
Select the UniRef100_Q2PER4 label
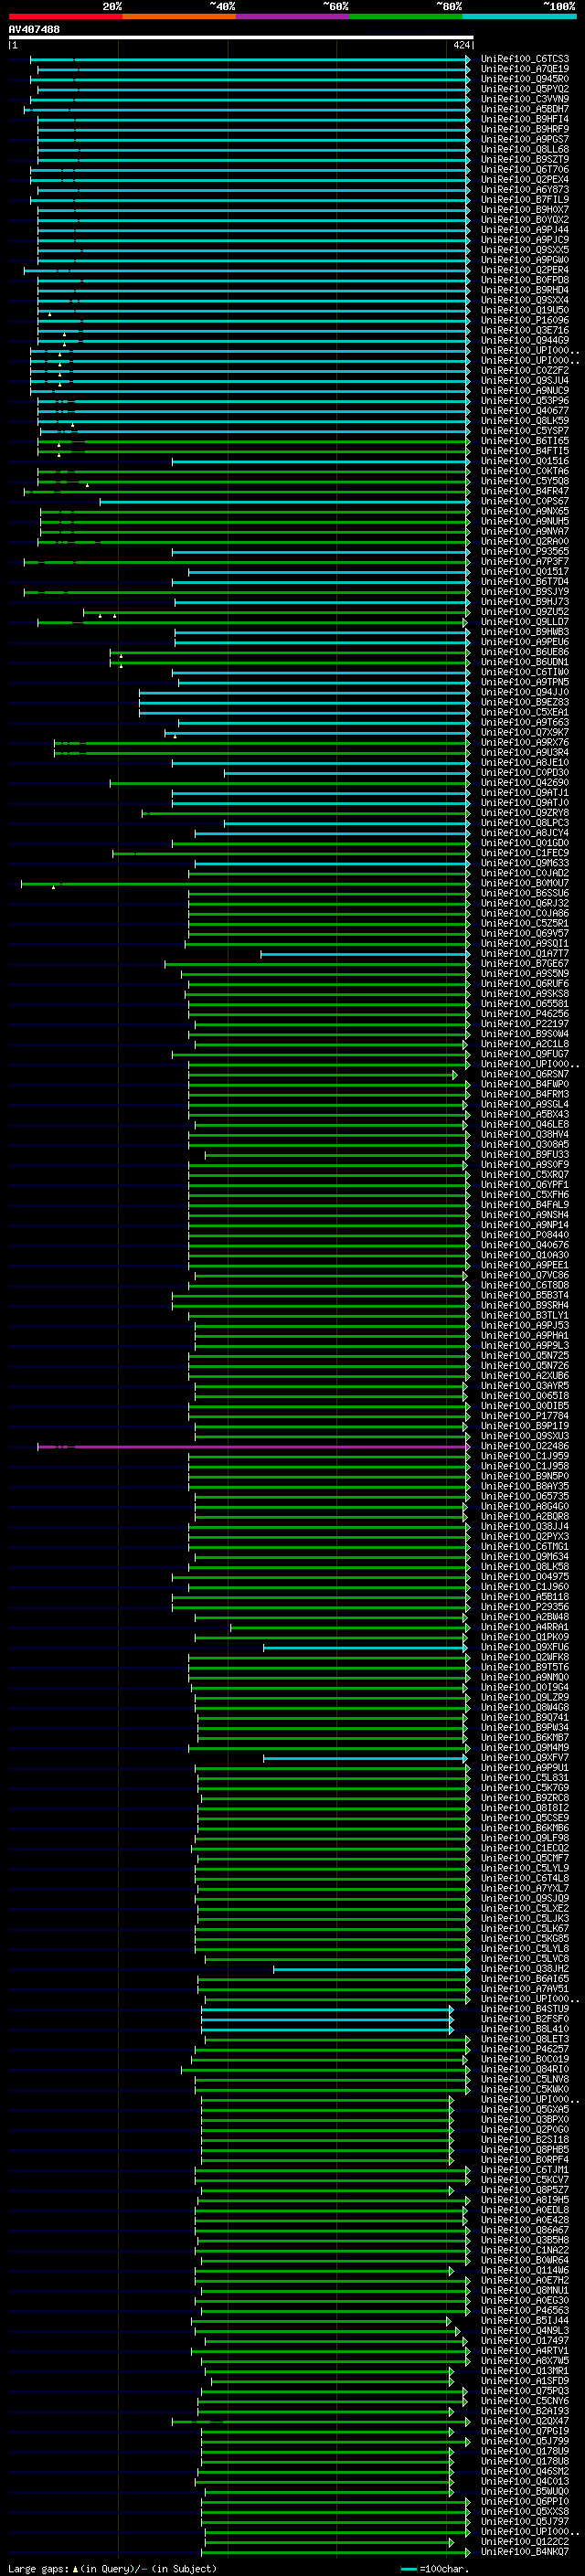[525, 270]
